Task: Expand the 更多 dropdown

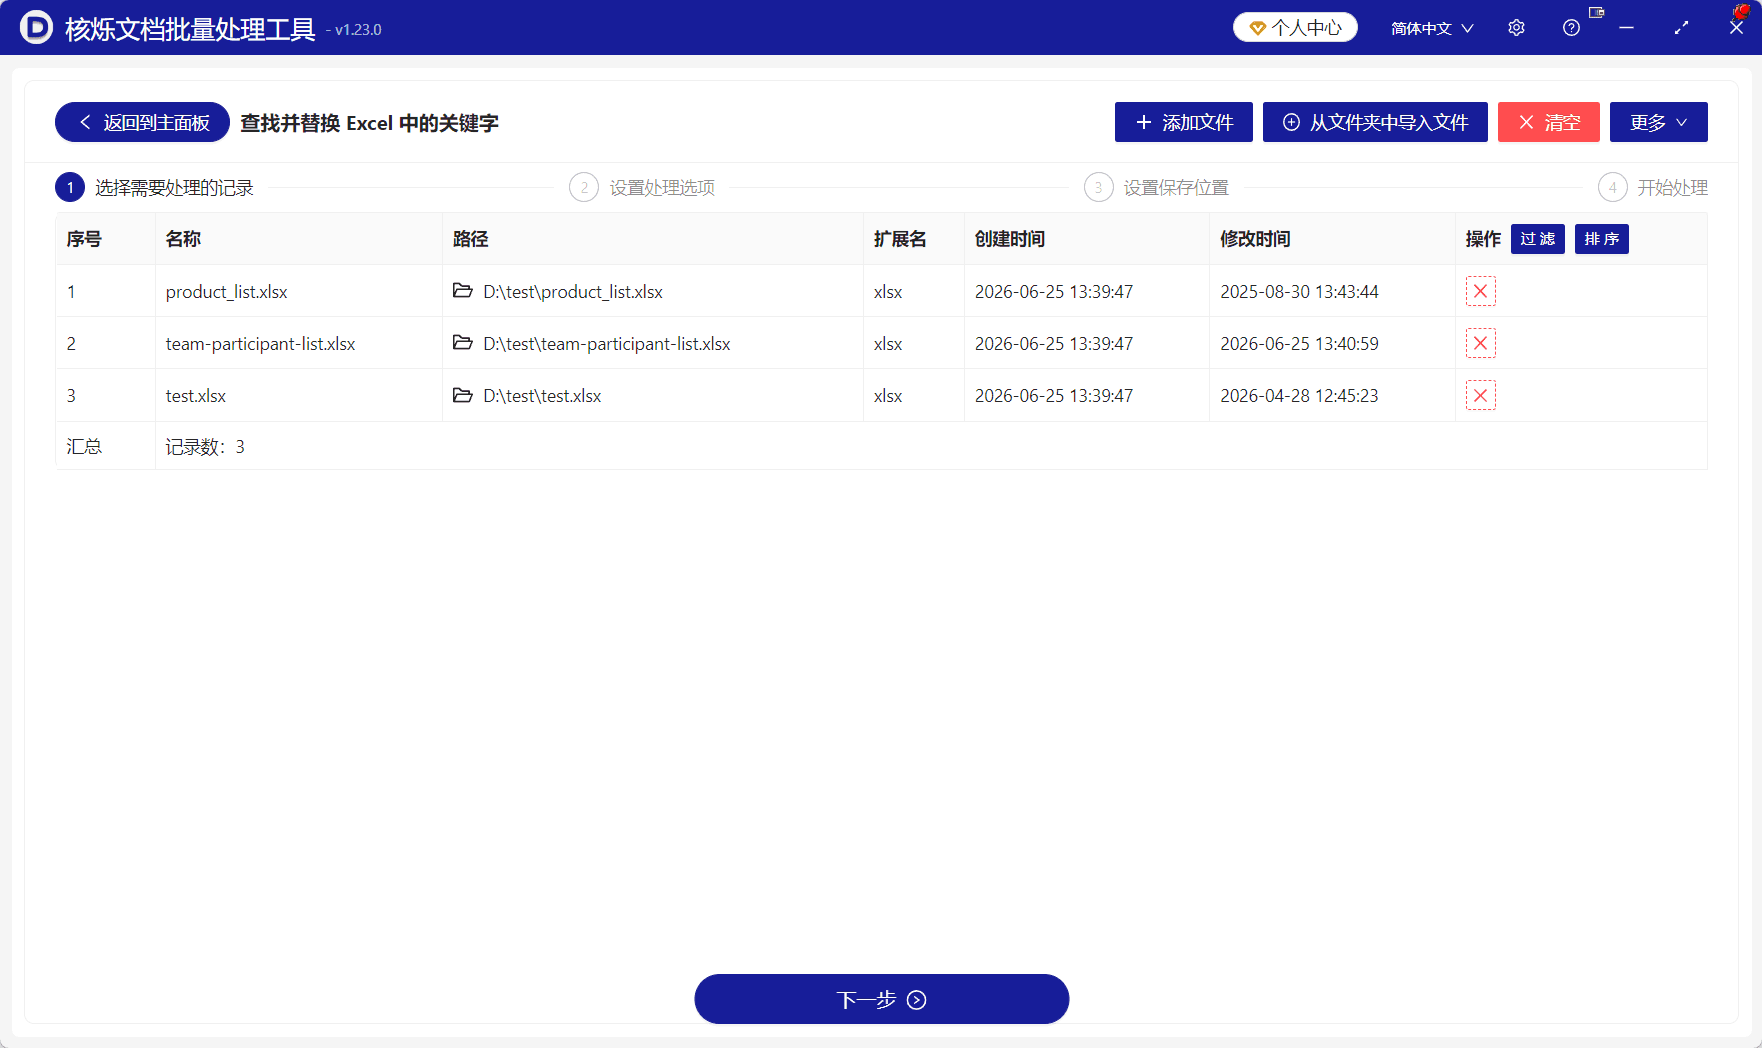Action: coord(1659,122)
